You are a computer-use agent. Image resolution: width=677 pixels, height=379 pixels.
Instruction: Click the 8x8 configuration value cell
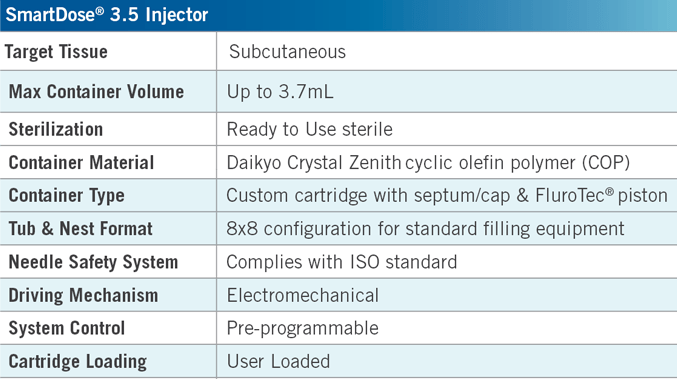[x=447, y=228]
